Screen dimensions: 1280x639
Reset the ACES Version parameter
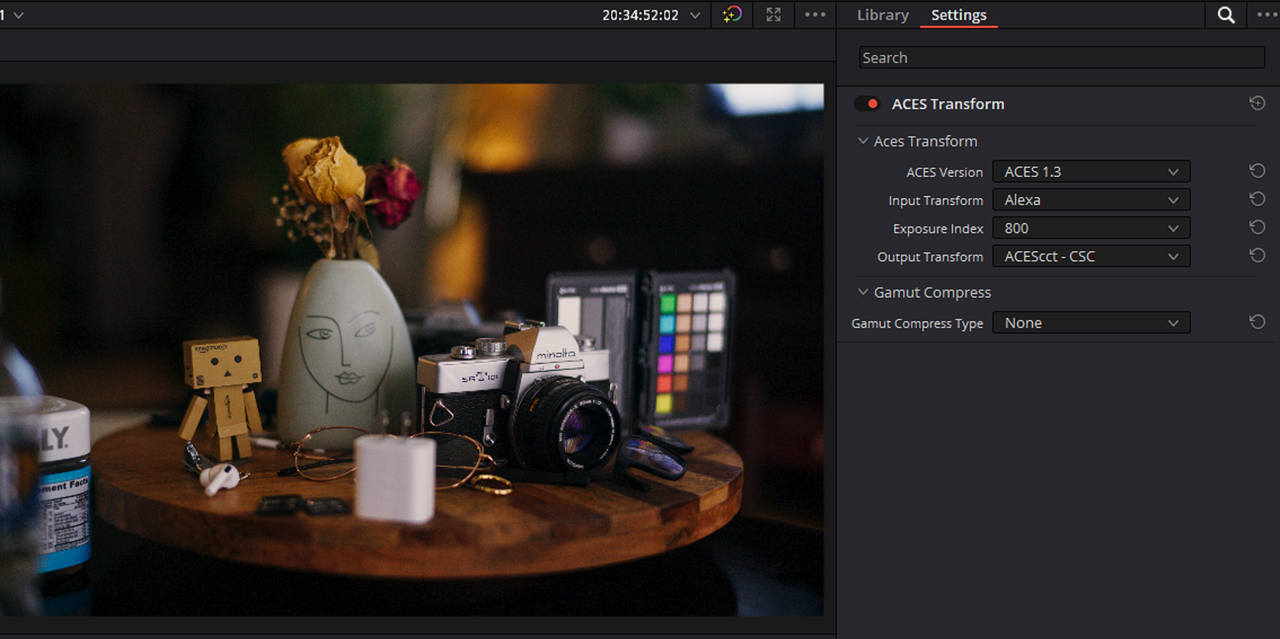tap(1257, 172)
